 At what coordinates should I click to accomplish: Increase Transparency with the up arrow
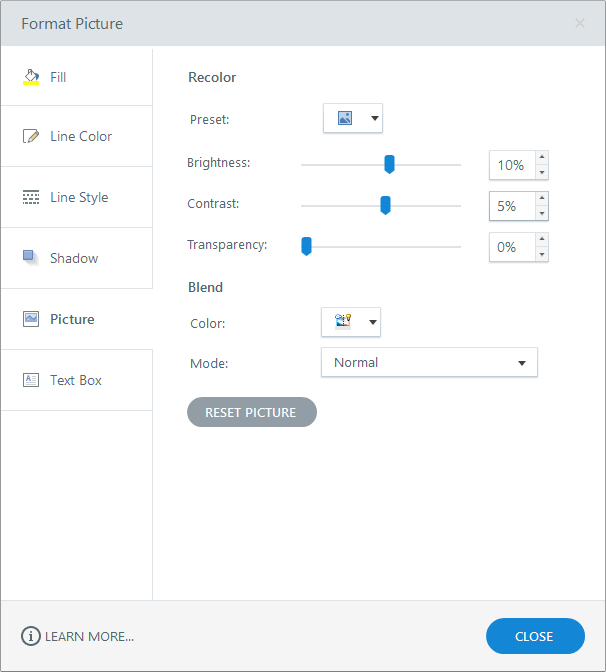pos(541,239)
